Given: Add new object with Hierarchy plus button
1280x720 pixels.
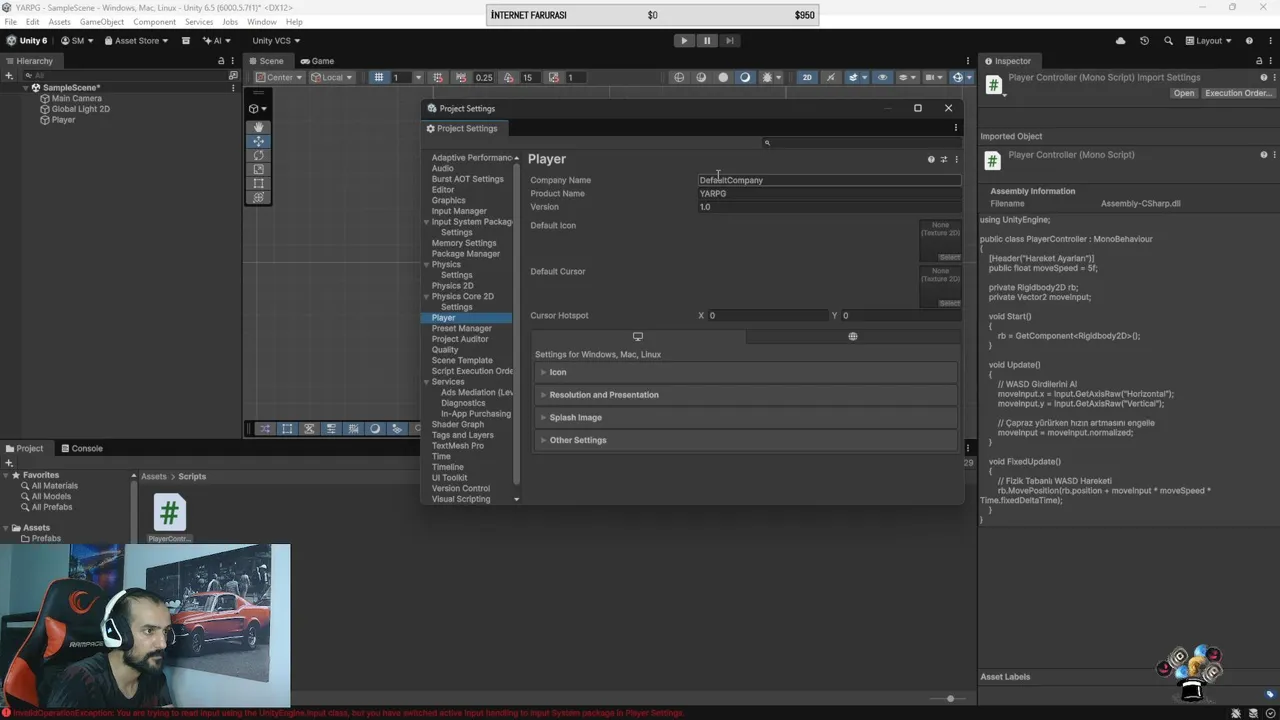Looking at the screenshot, I should 9,76.
